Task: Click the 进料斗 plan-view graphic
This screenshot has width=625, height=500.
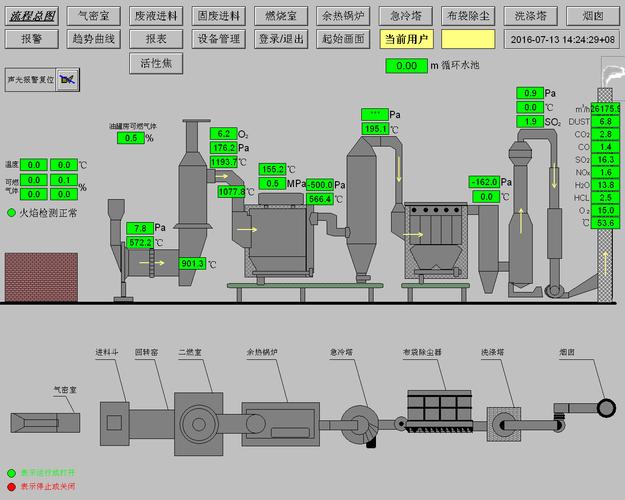Action: (114, 423)
